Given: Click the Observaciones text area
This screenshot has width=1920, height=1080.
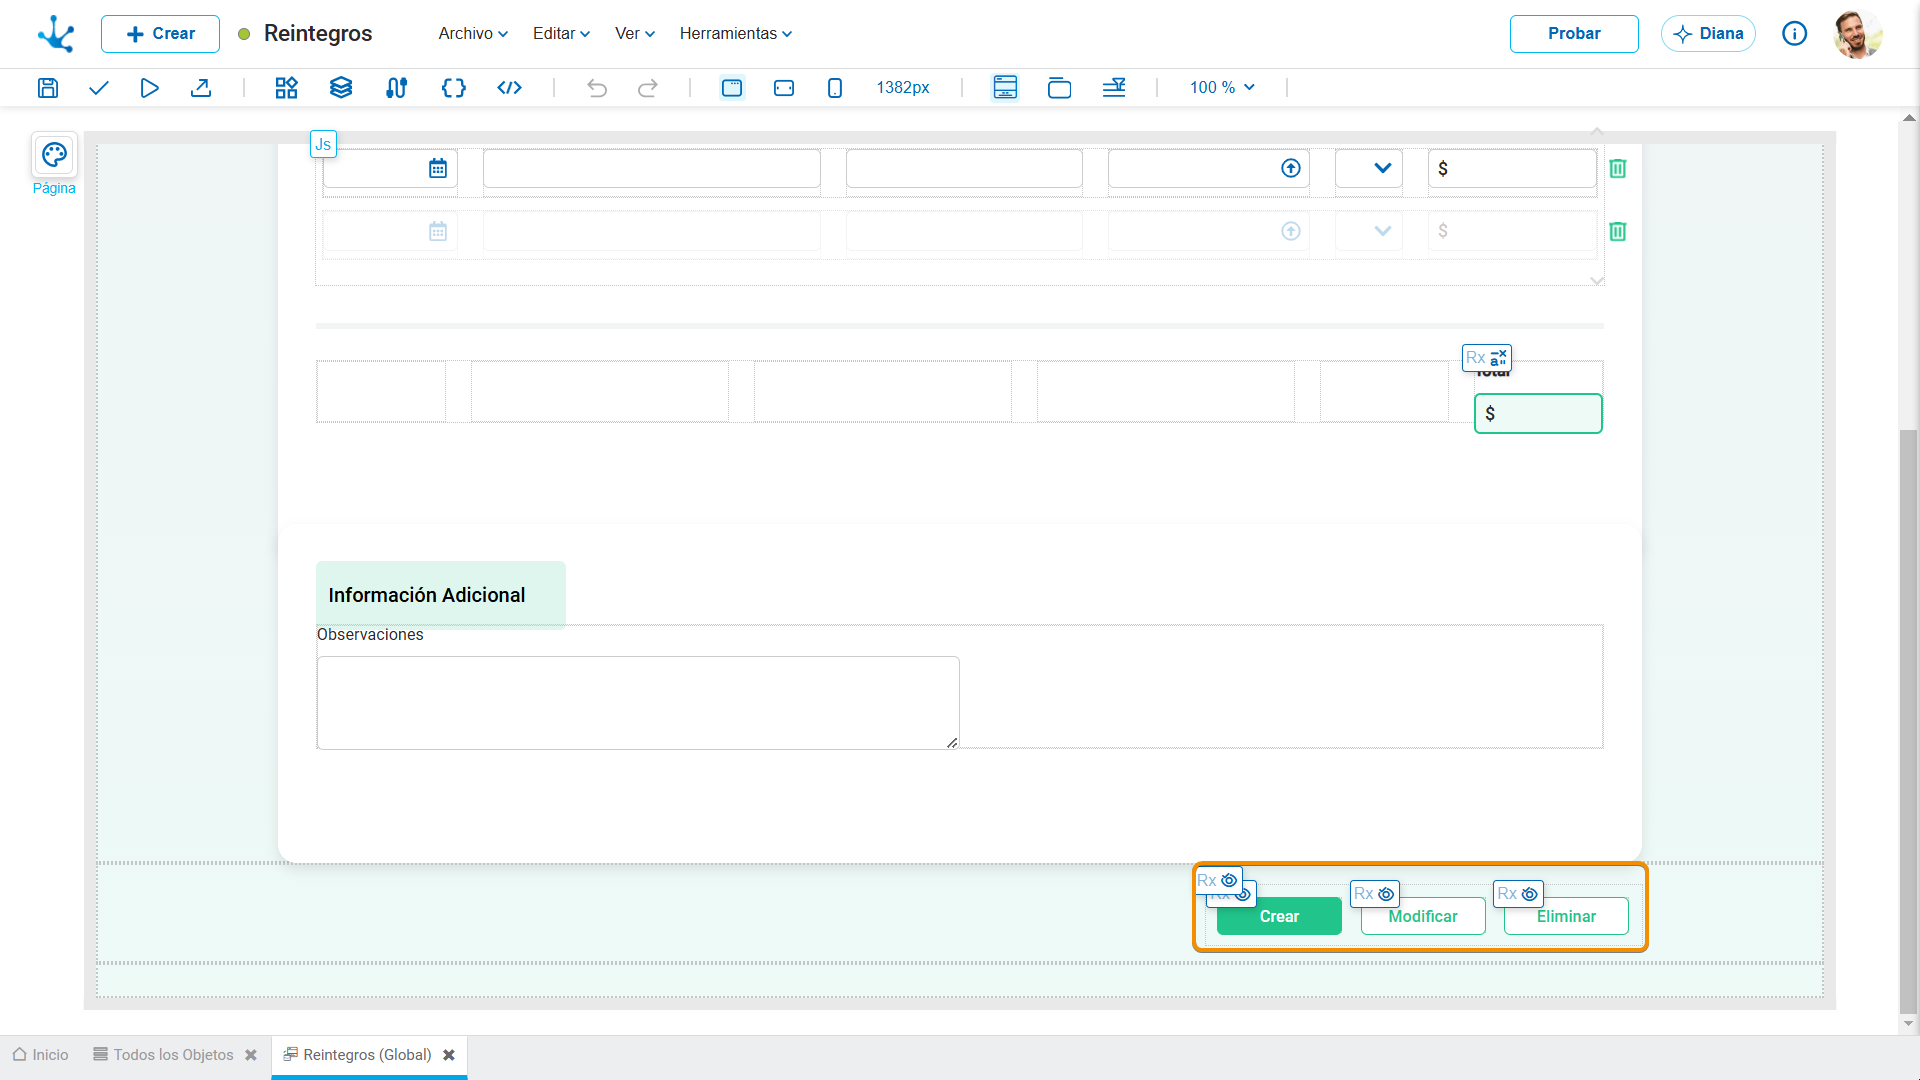Looking at the screenshot, I should coord(638,703).
